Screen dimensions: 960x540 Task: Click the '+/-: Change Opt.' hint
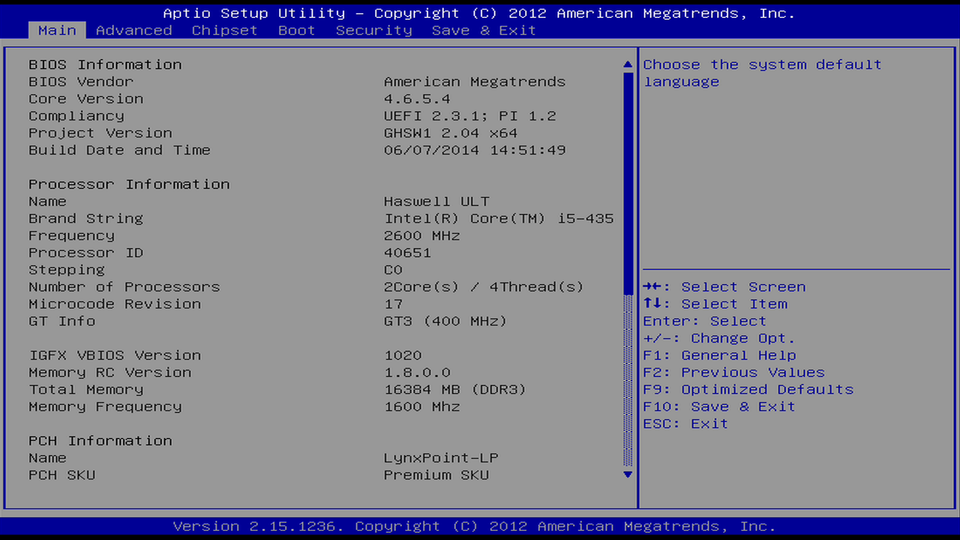[719, 339]
